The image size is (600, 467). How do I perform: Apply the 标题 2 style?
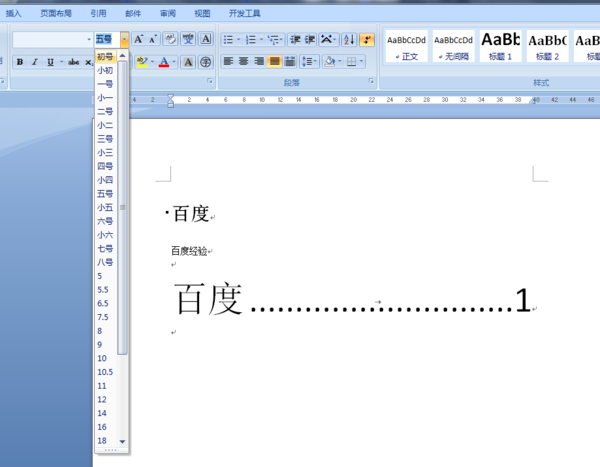(x=547, y=47)
